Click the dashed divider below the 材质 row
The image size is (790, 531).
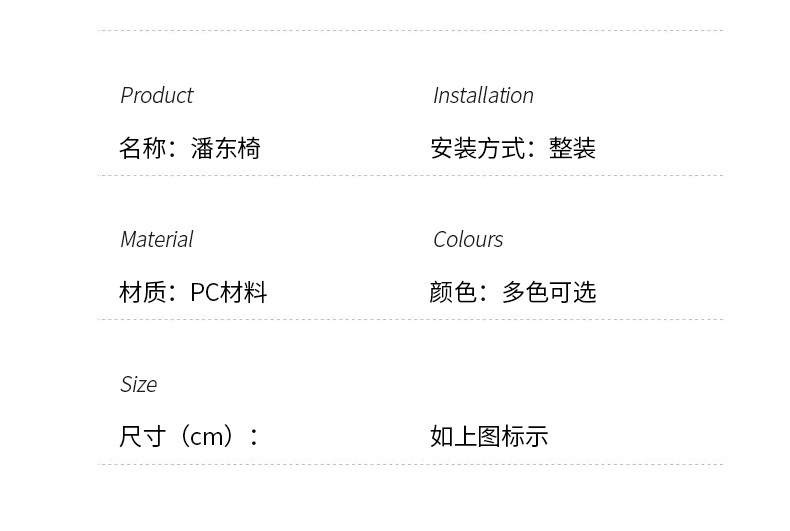click(x=410, y=319)
